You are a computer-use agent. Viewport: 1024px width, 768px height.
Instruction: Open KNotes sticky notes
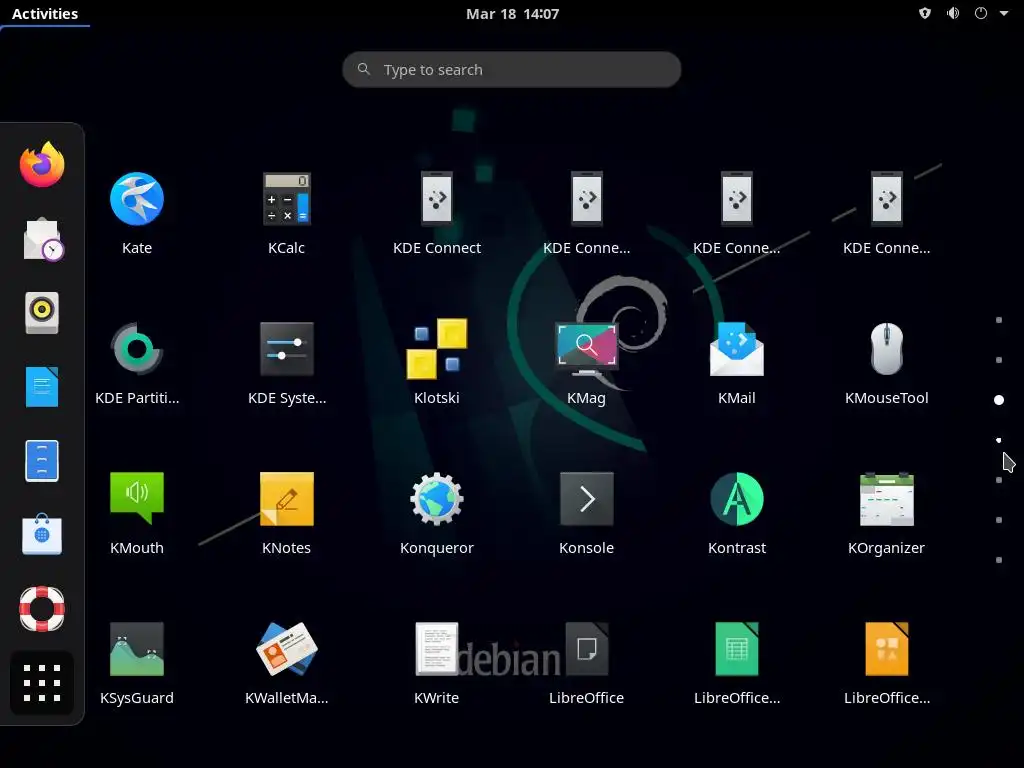[x=287, y=498]
